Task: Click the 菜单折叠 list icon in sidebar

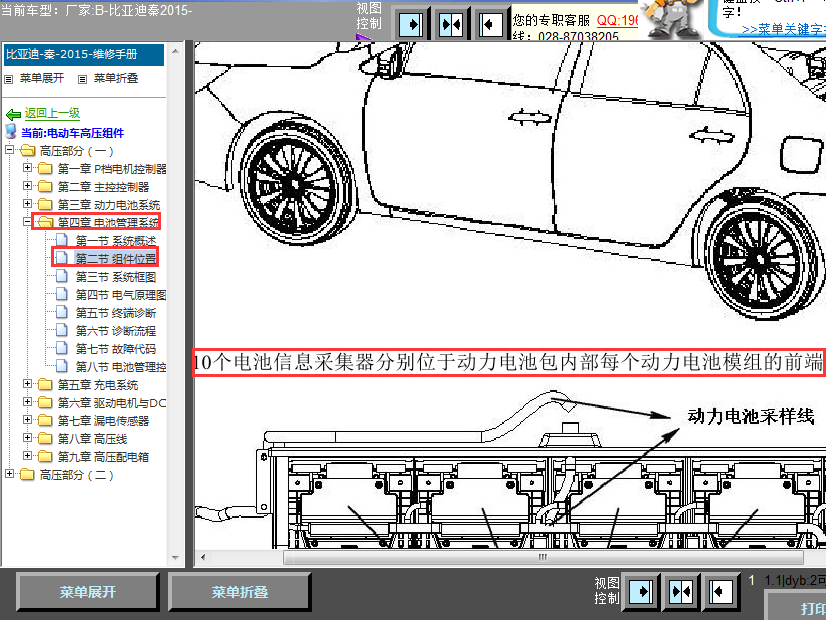Action: pos(82,80)
